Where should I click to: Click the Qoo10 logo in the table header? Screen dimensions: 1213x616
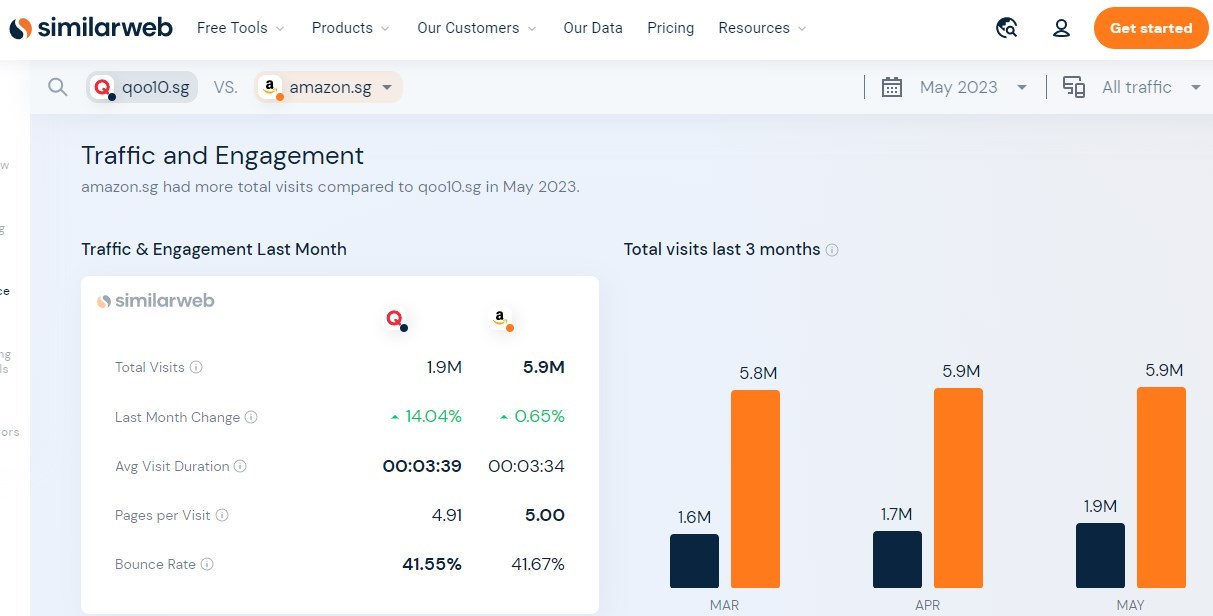[x=397, y=320]
